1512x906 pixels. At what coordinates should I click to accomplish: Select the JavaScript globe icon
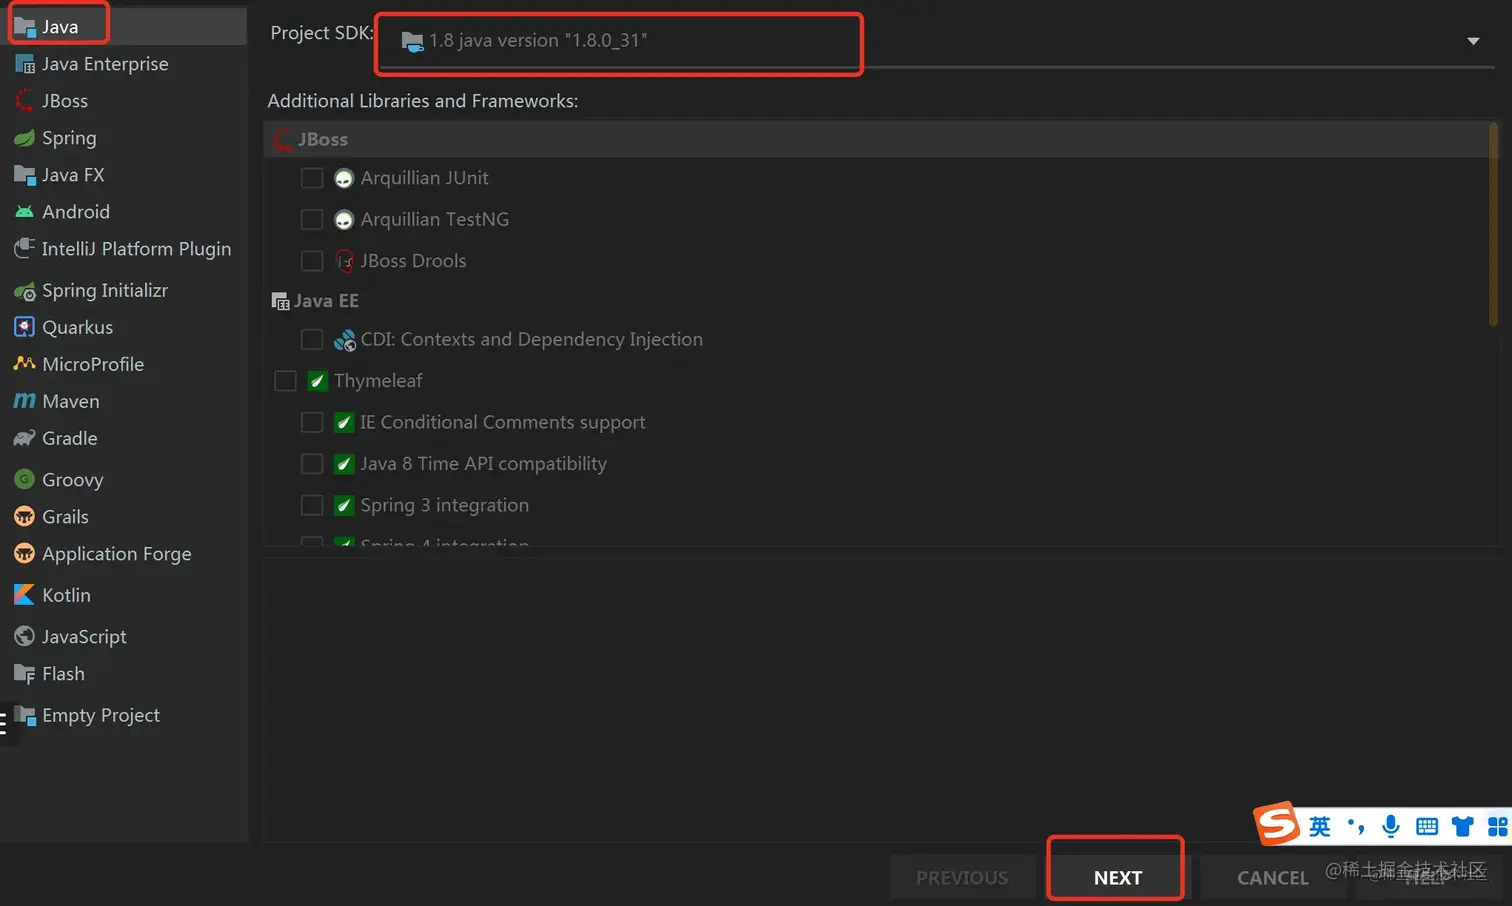[24, 636]
